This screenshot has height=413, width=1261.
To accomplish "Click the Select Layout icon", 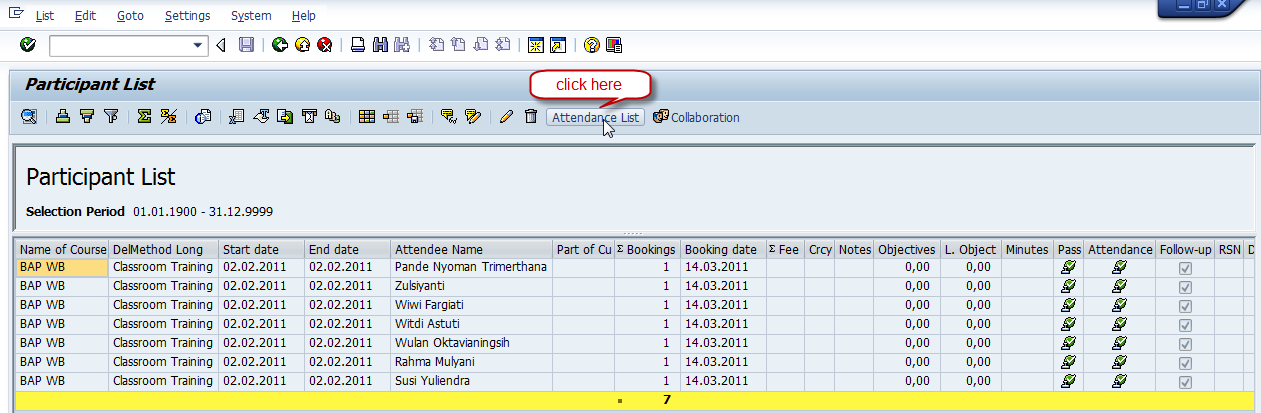I will click(x=391, y=117).
